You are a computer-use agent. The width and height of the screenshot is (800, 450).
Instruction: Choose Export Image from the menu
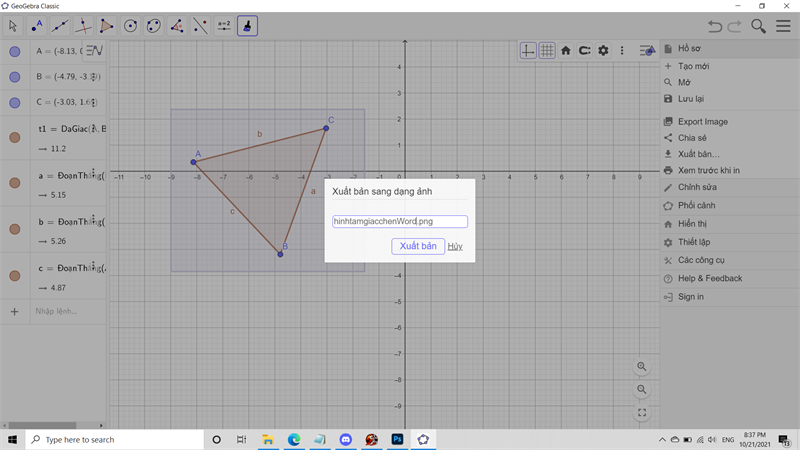(x=702, y=121)
